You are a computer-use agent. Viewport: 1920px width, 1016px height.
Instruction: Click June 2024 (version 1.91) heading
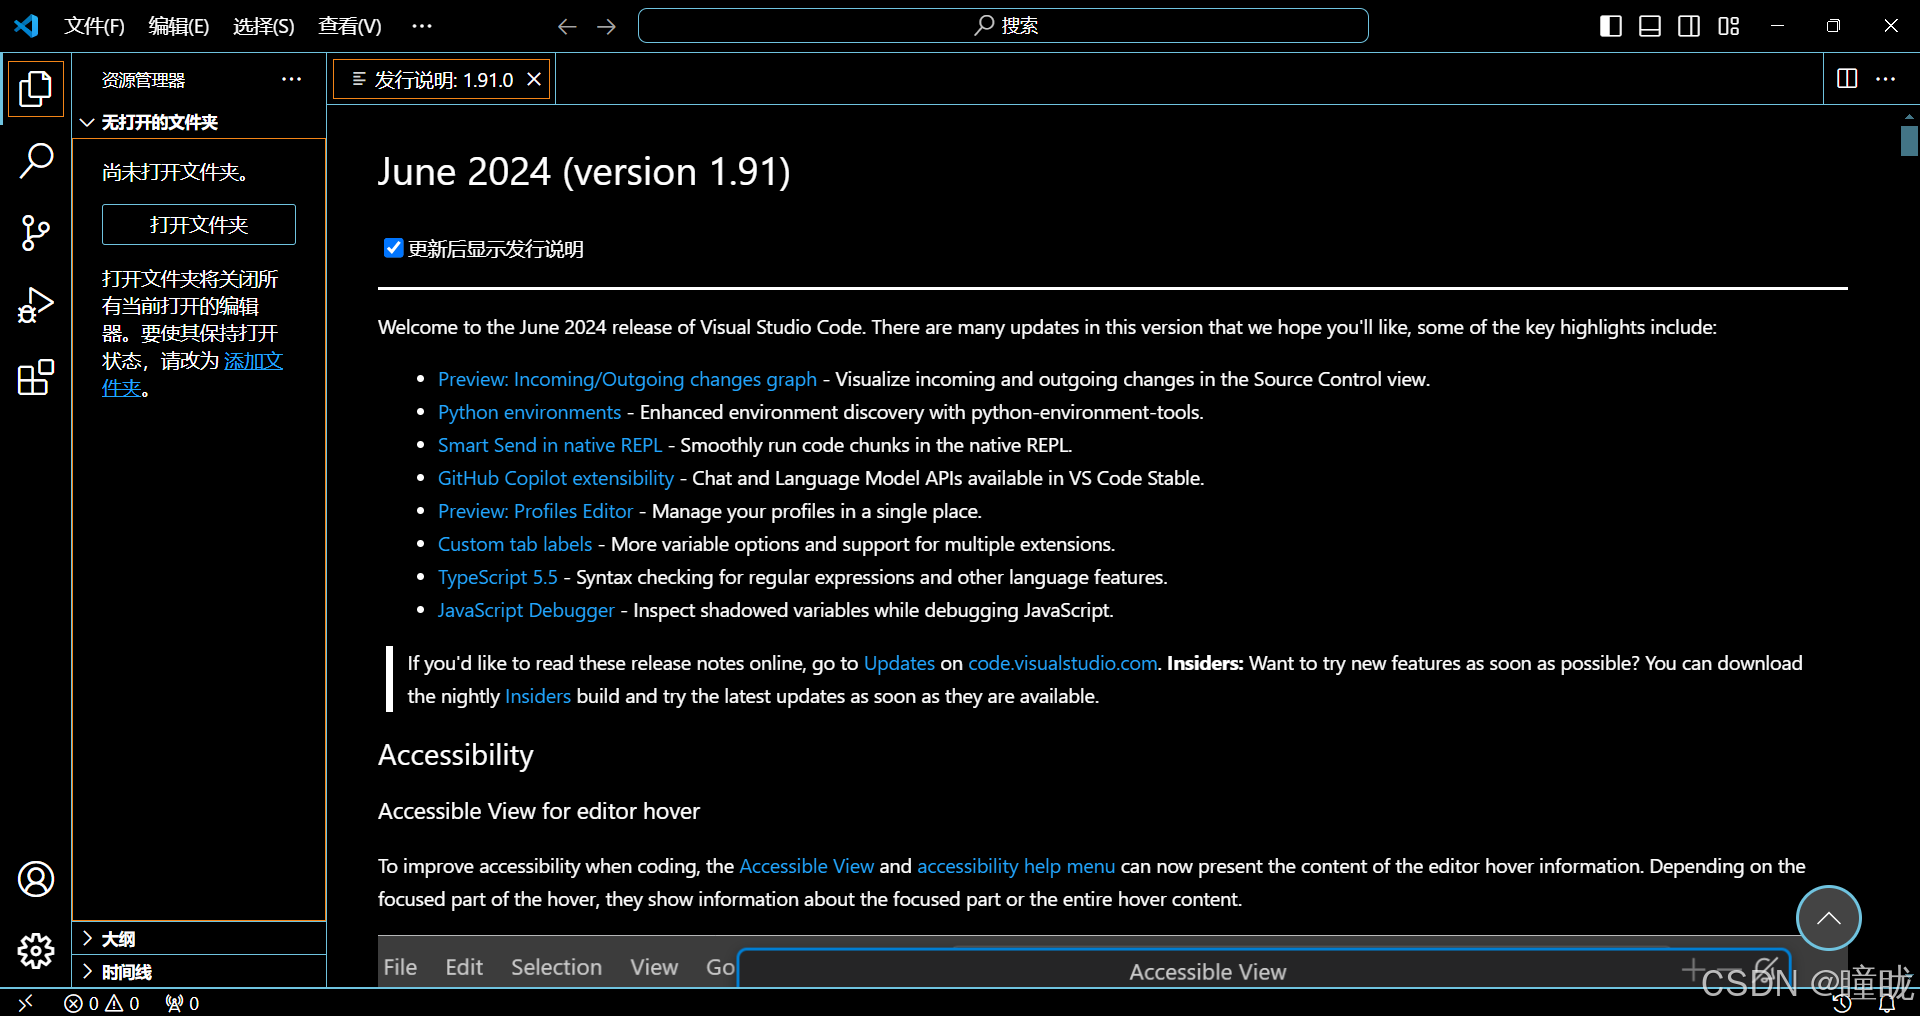(x=584, y=172)
